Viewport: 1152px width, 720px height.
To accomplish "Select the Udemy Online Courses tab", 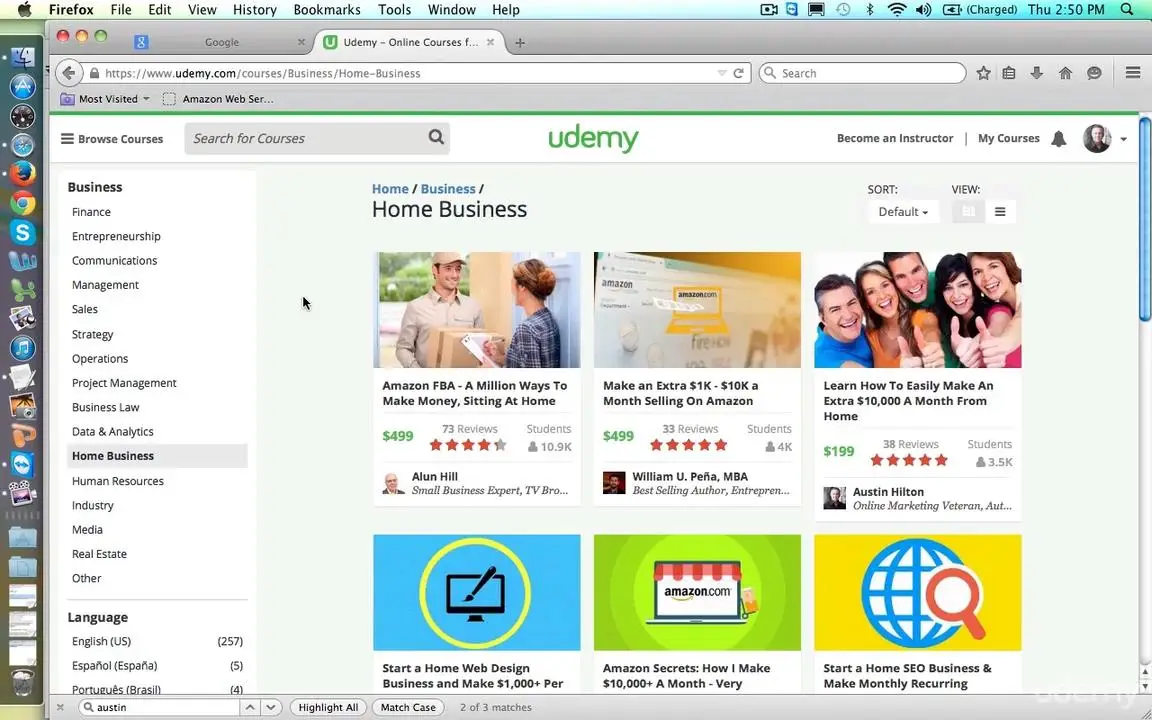I will [408, 43].
